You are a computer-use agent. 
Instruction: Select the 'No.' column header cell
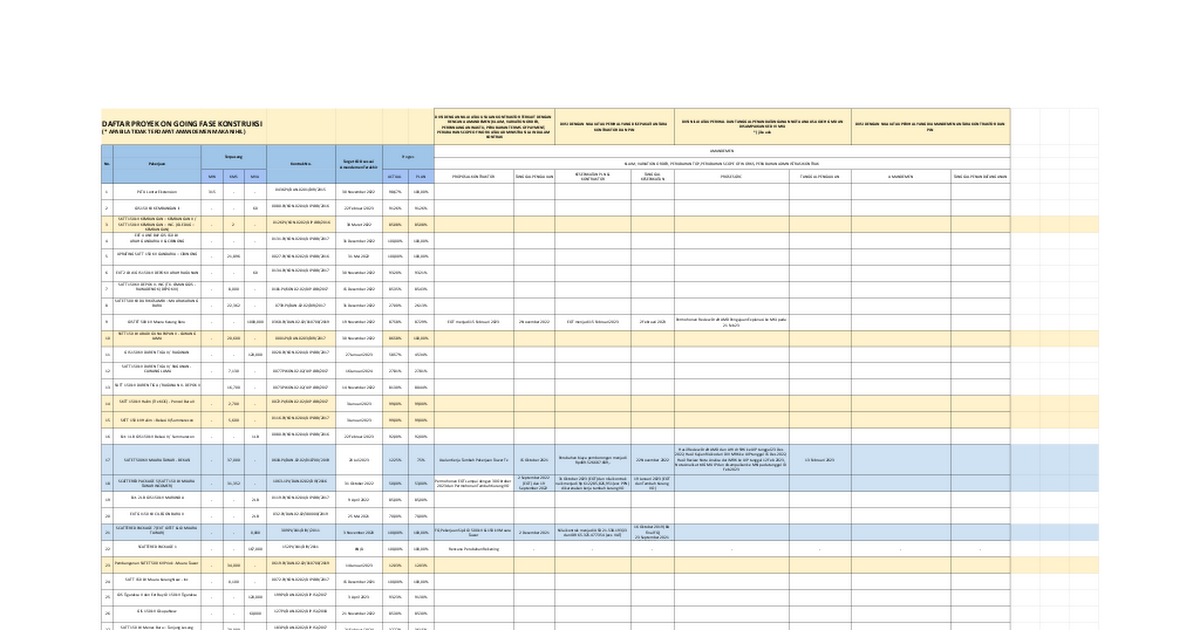[106, 163]
